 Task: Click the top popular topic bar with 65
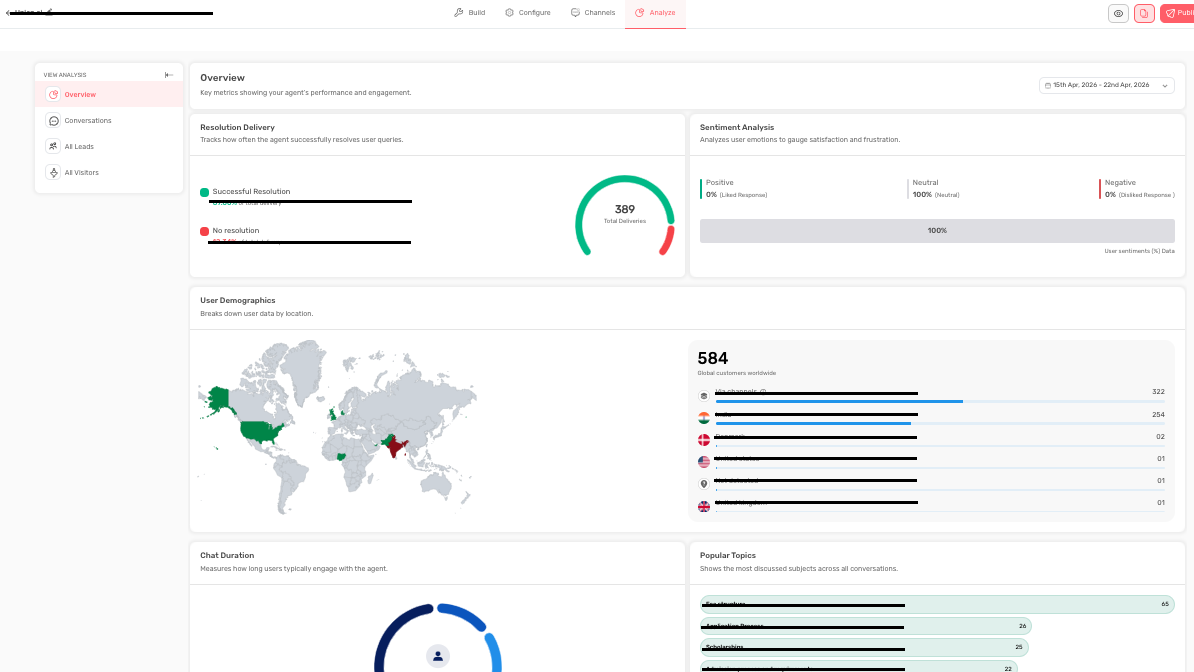[x=937, y=604]
